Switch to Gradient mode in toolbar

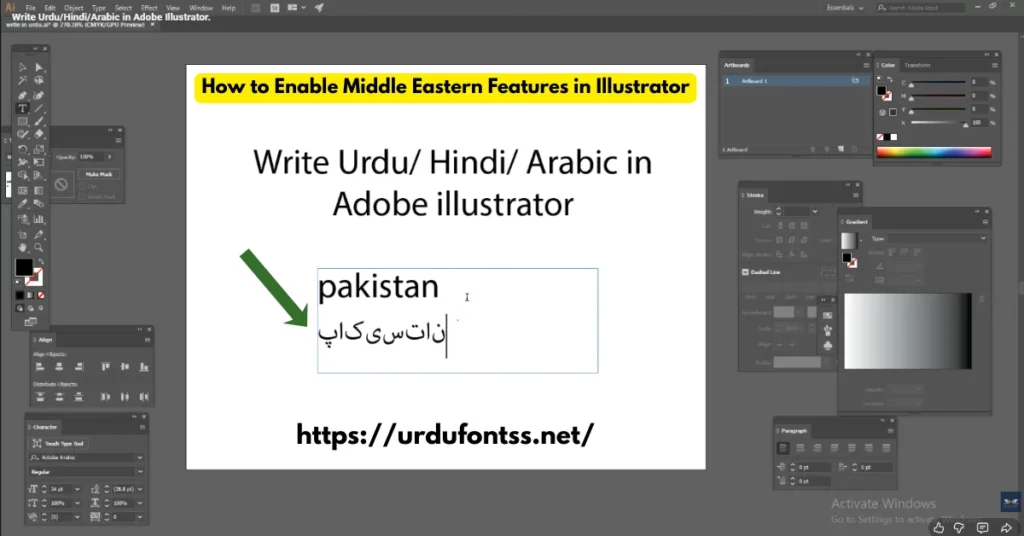[31, 295]
